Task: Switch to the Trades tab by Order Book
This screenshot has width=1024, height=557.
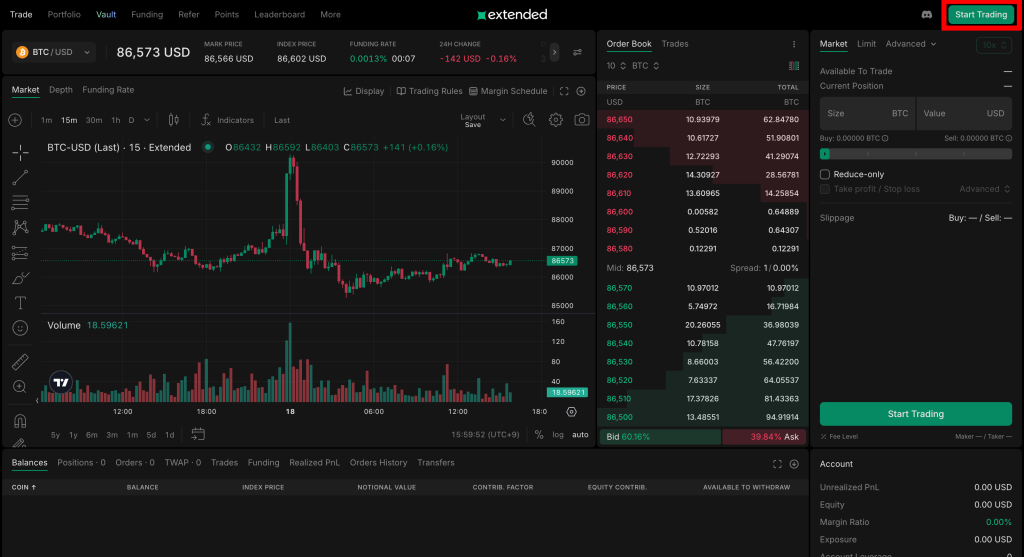Action: (x=674, y=44)
